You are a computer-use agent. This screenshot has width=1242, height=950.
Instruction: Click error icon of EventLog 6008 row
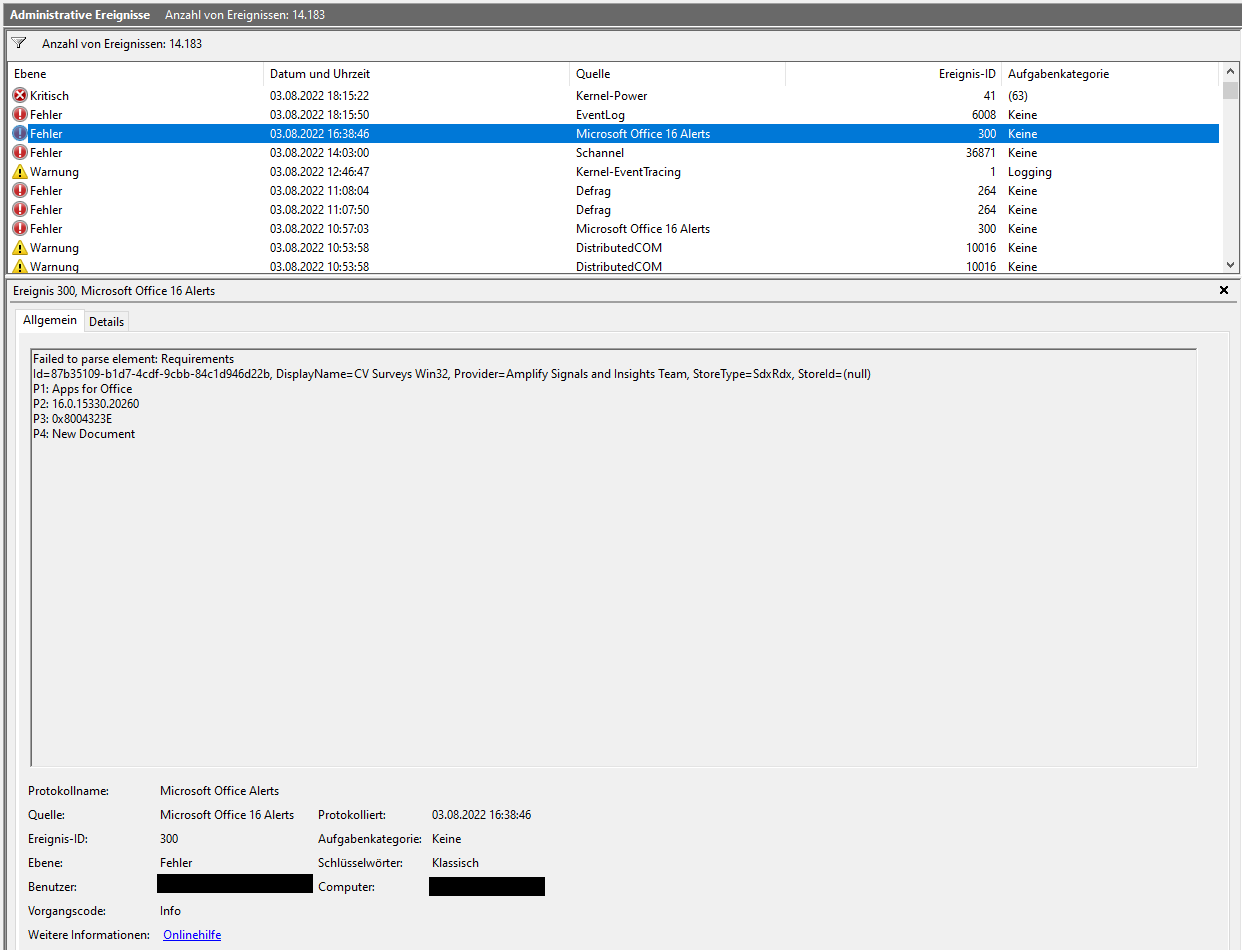[20, 115]
